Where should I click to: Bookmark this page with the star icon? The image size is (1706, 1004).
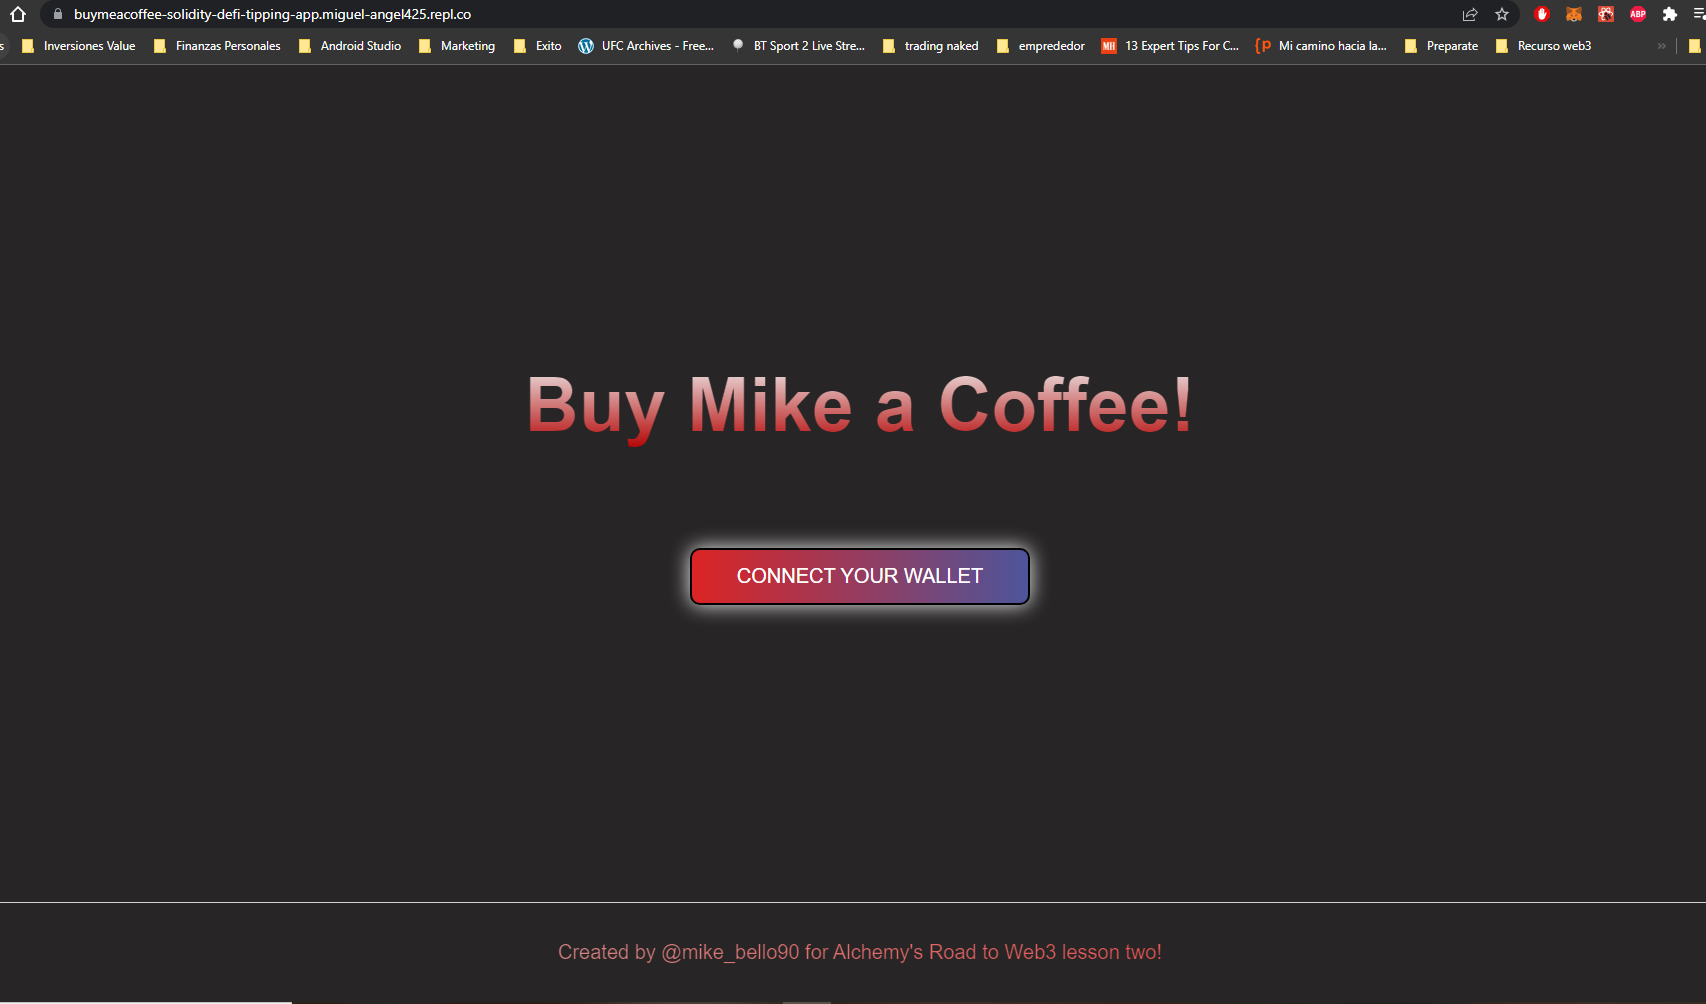pos(1502,14)
